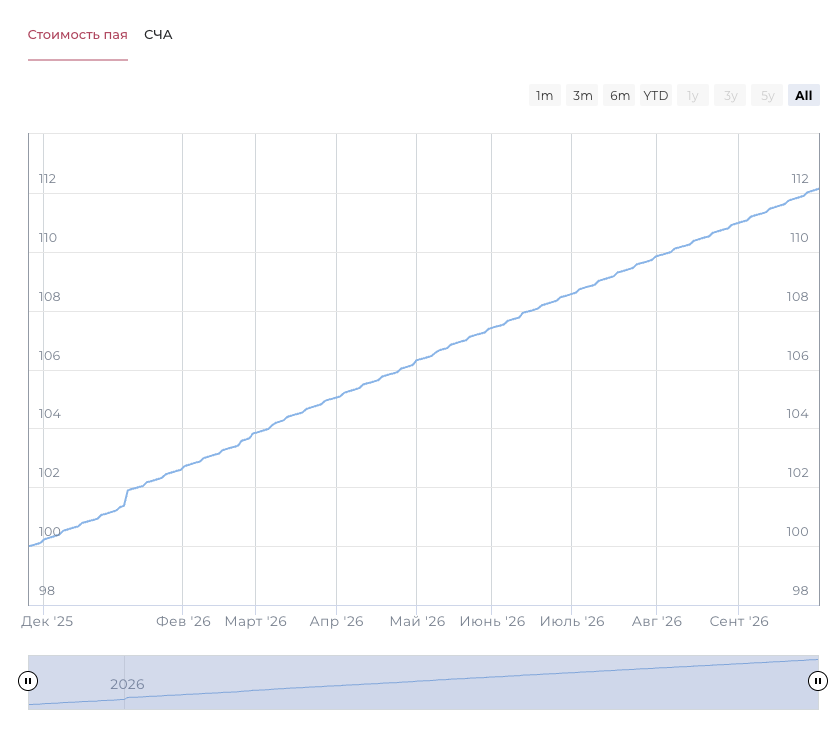Click the Дек '25 axis label
Viewport: 839px width, 736px height.
[x=47, y=621]
